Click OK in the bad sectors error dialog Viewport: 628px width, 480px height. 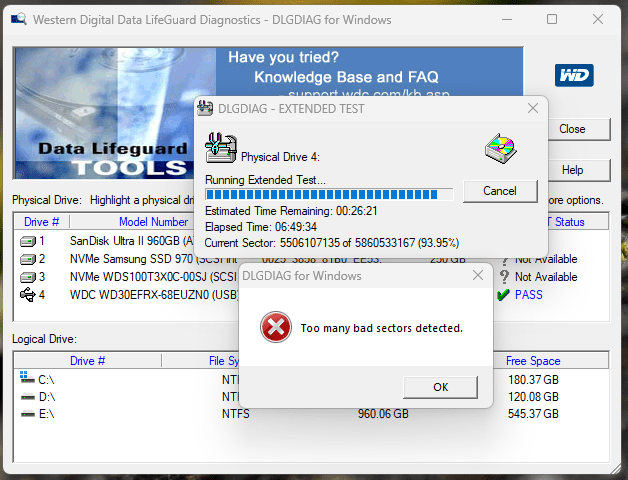click(x=440, y=387)
